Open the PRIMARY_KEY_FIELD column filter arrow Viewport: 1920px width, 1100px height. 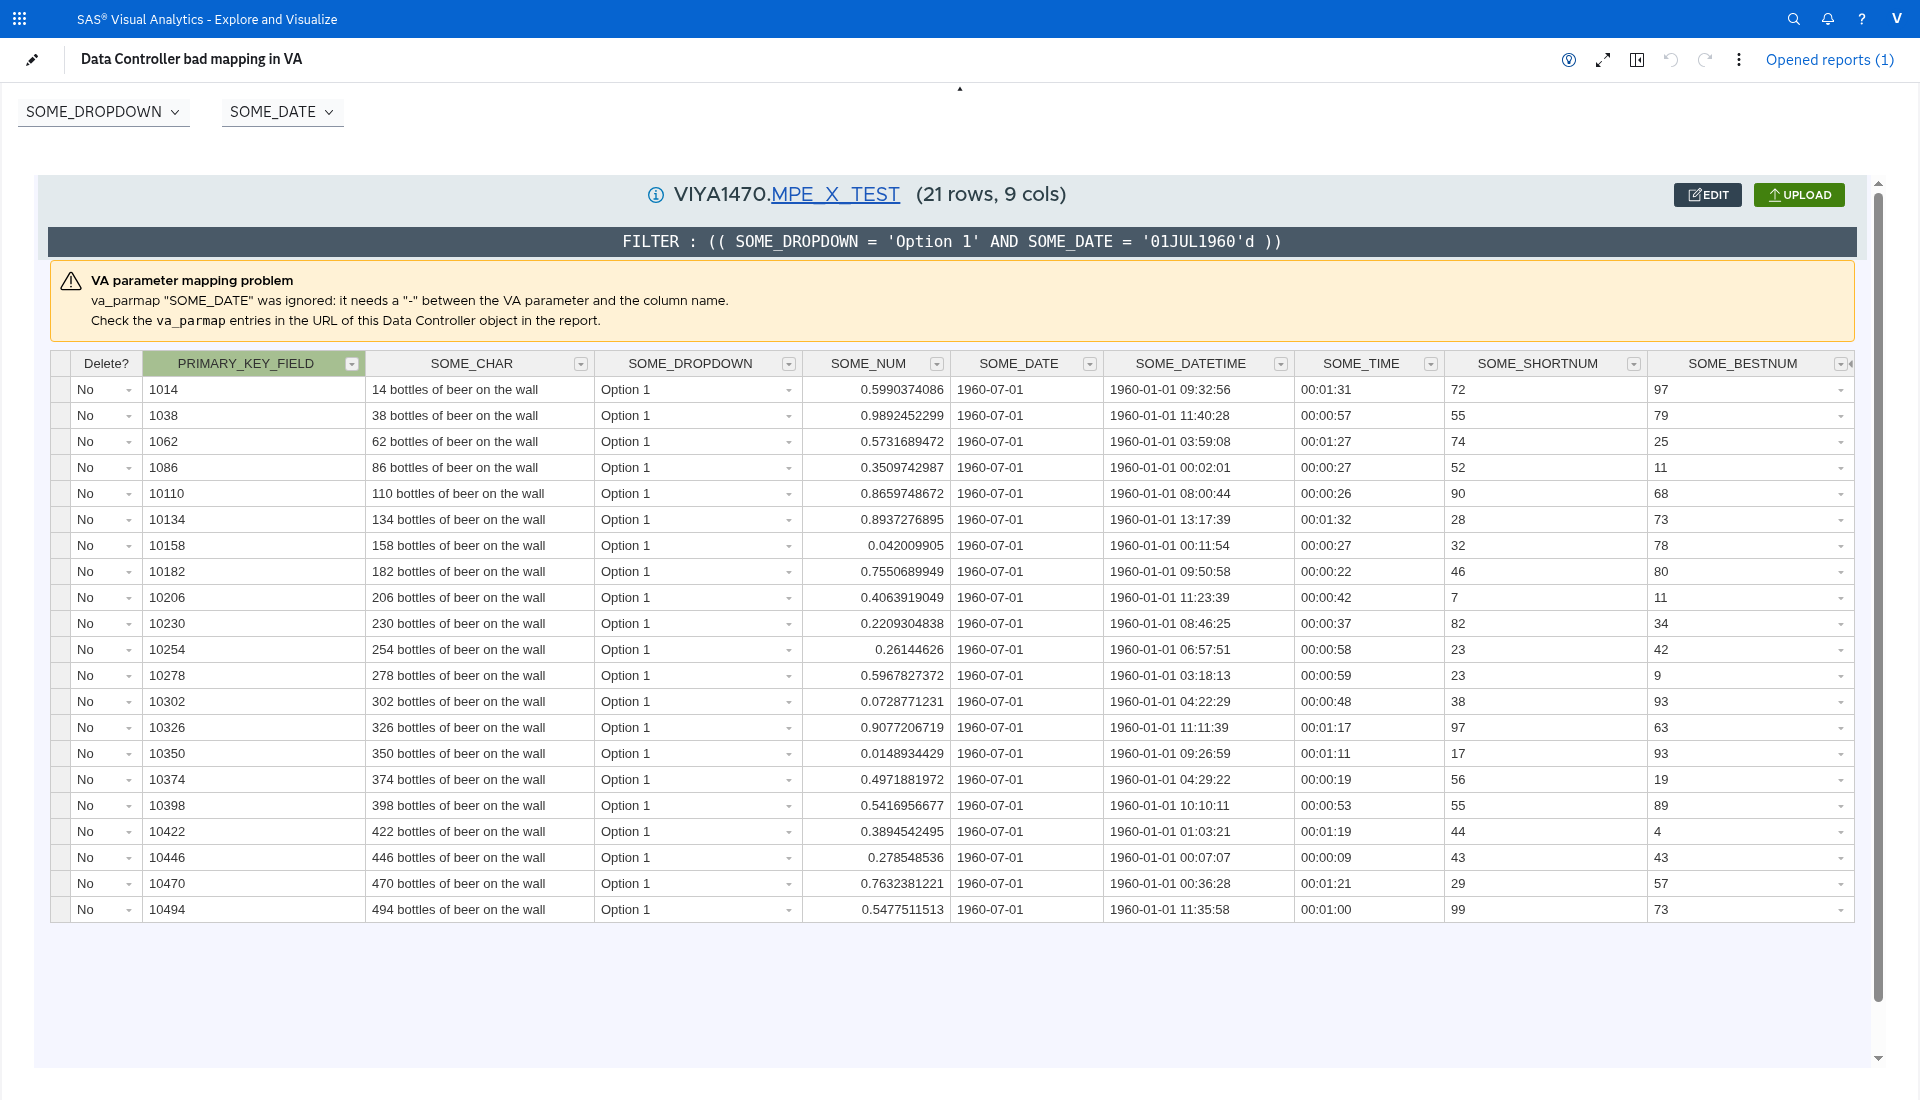[352, 364]
